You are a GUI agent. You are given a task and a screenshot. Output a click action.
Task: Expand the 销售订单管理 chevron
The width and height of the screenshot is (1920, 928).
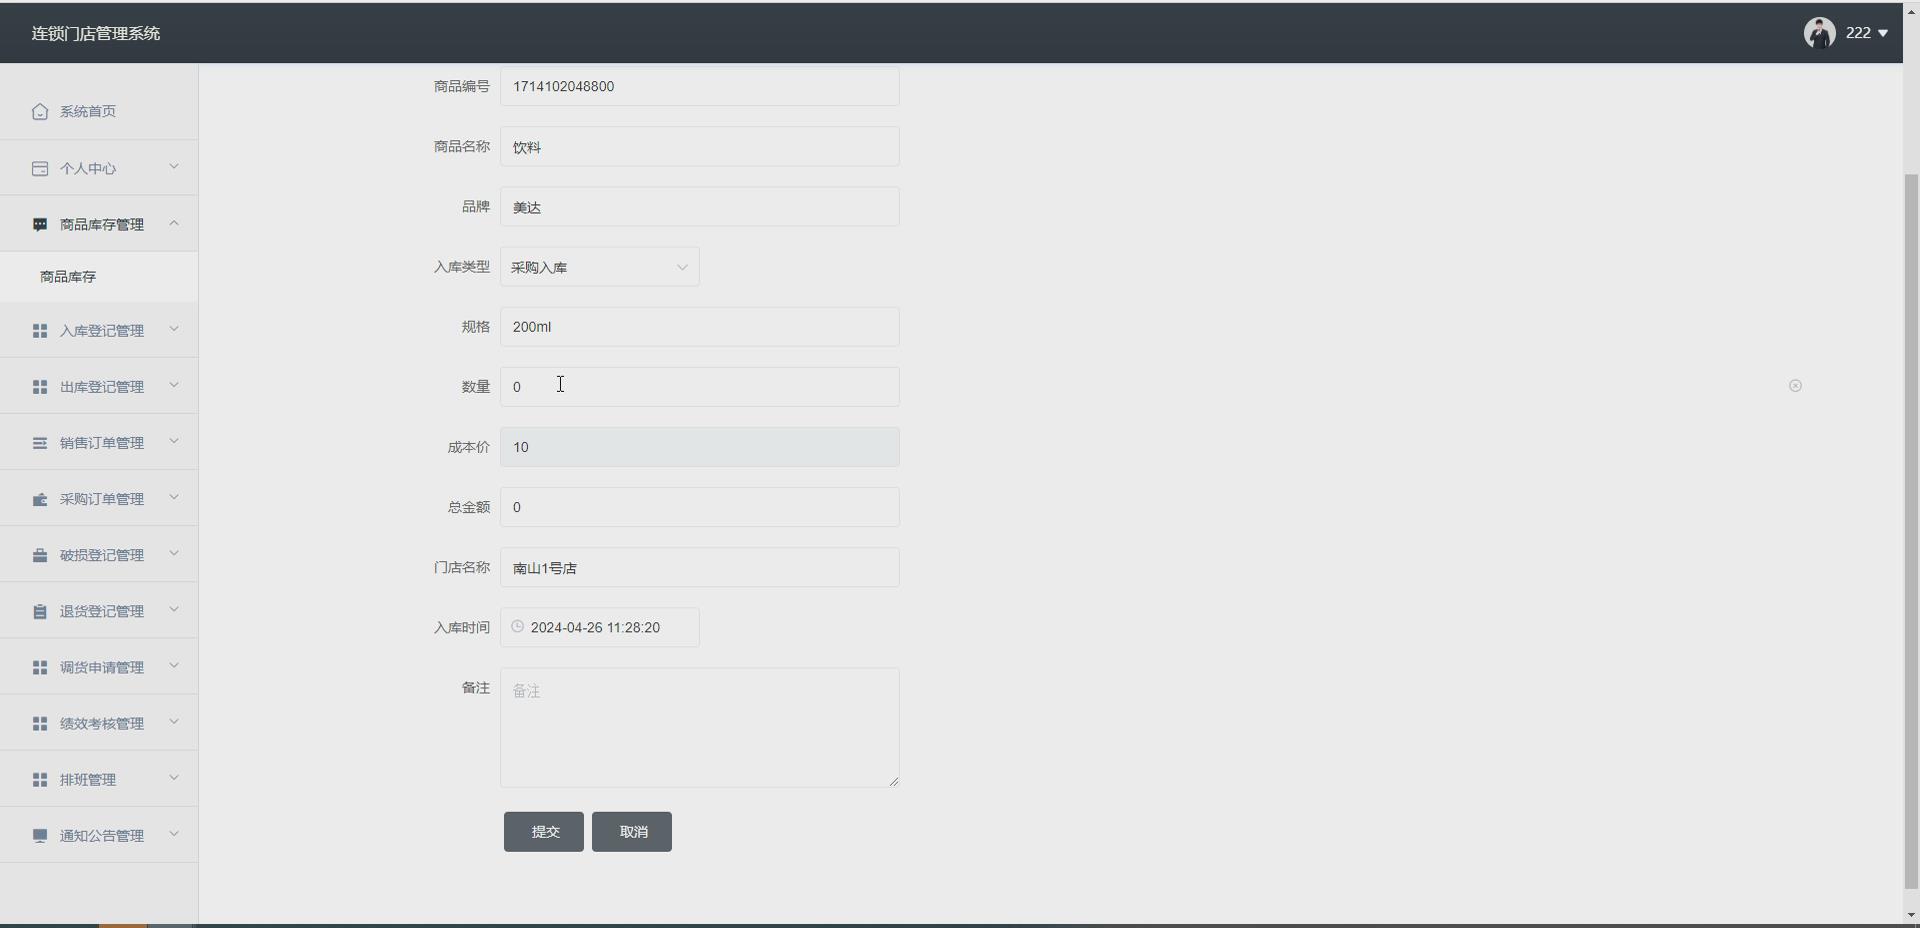click(174, 441)
